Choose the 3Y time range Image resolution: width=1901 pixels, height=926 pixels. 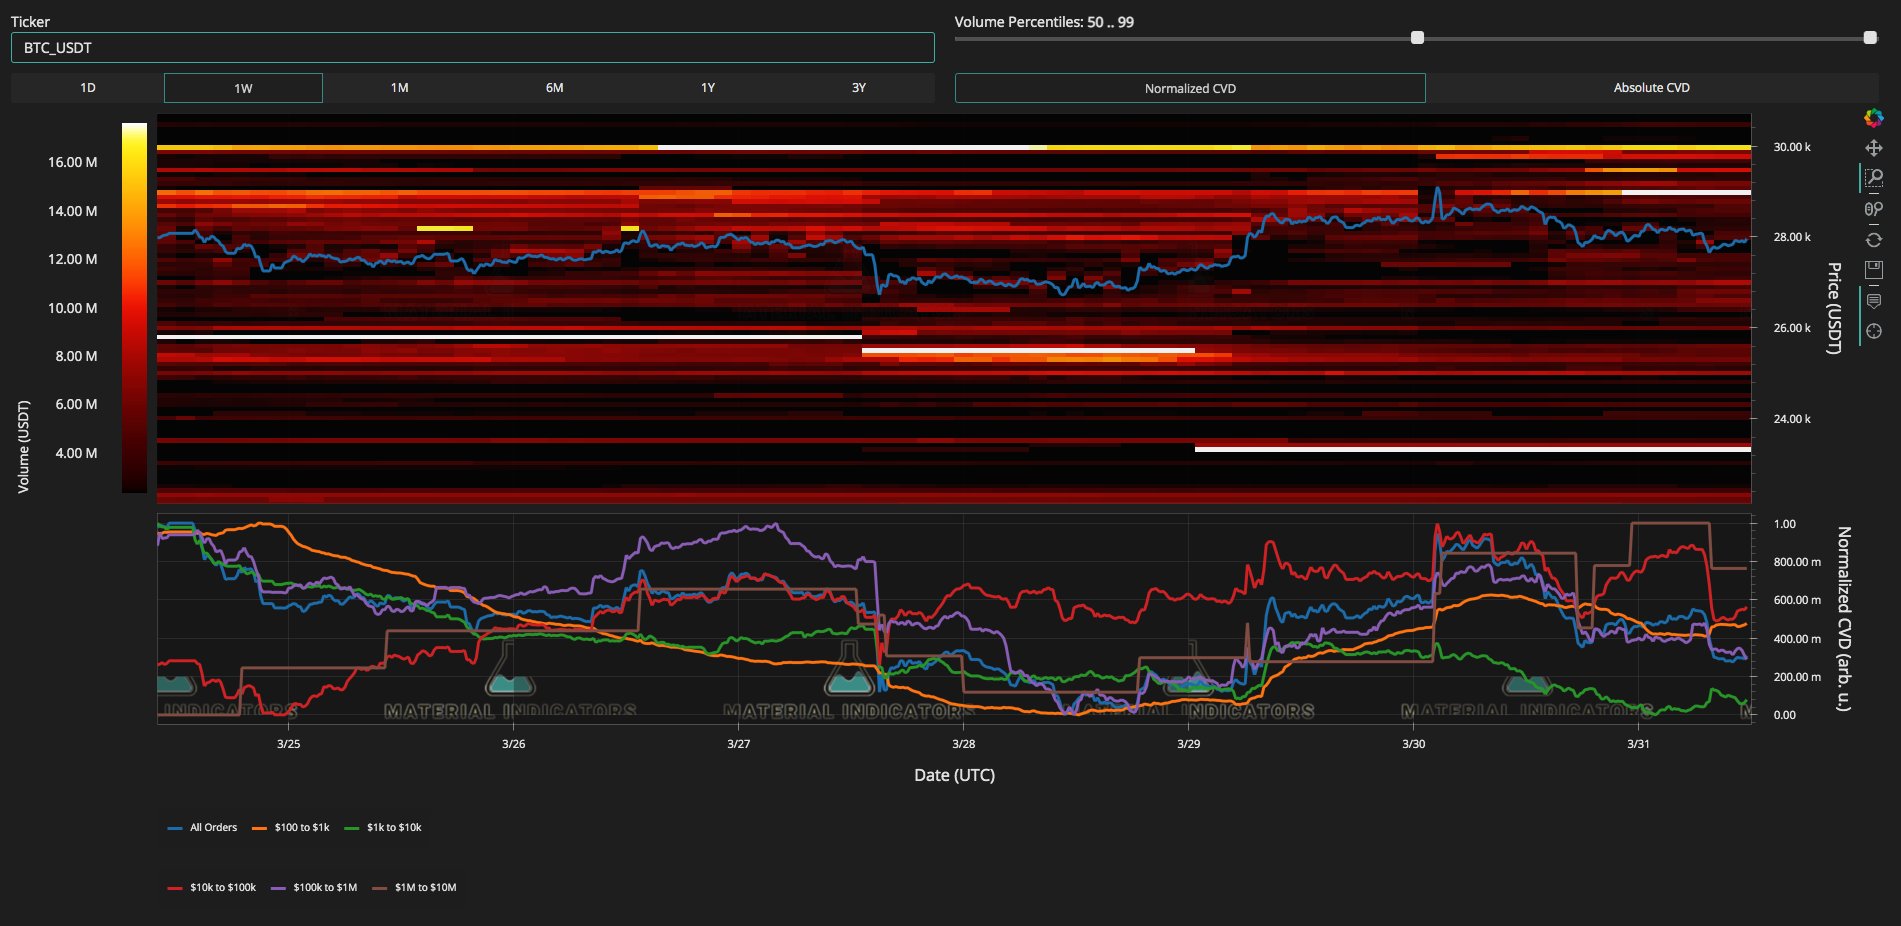858,88
